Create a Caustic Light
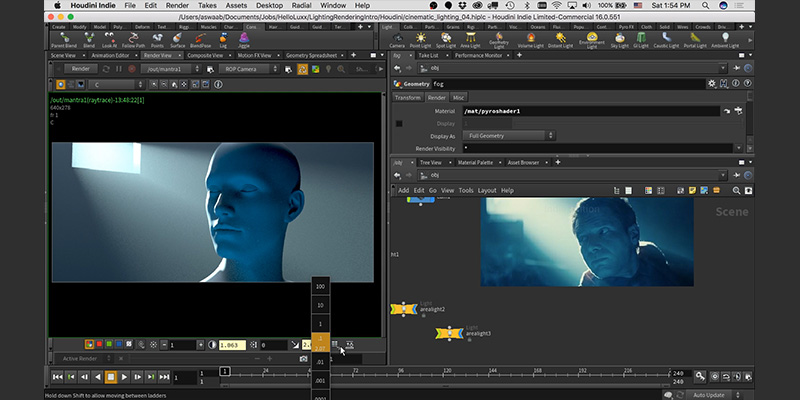Viewport: 800px width, 400px height. point(666,40)
